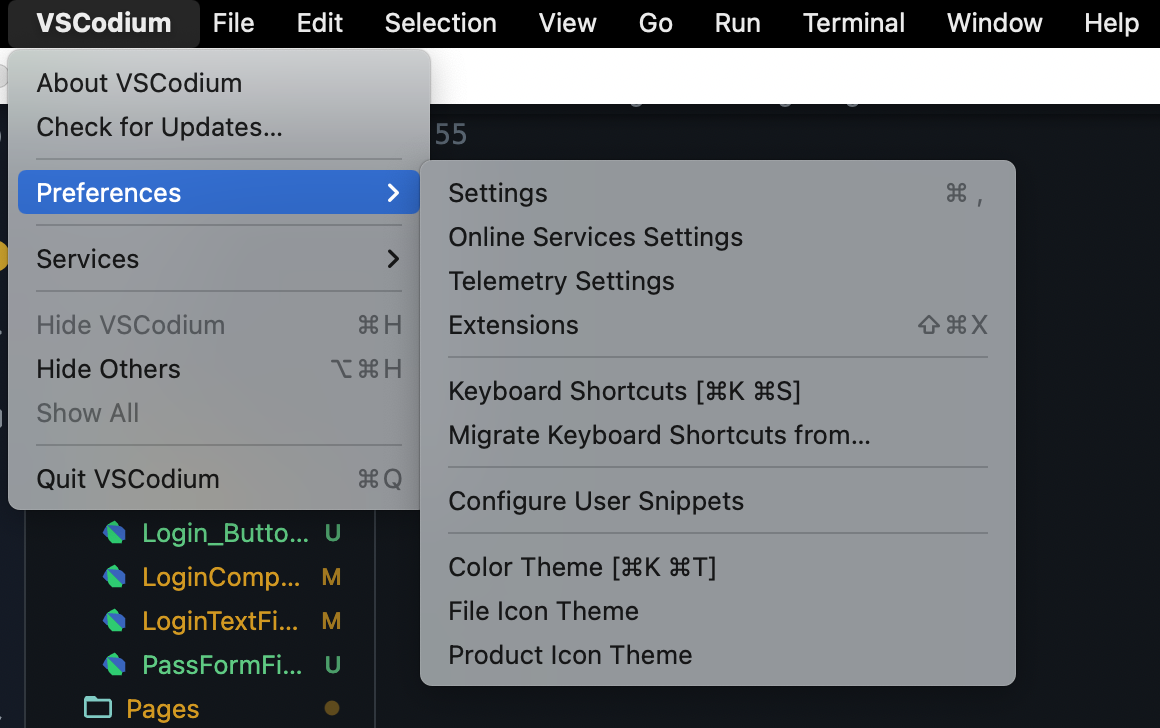Open Login_Butto... file in explorer
The width and height of the screenshot is (1160, 728).
(225, 533)
